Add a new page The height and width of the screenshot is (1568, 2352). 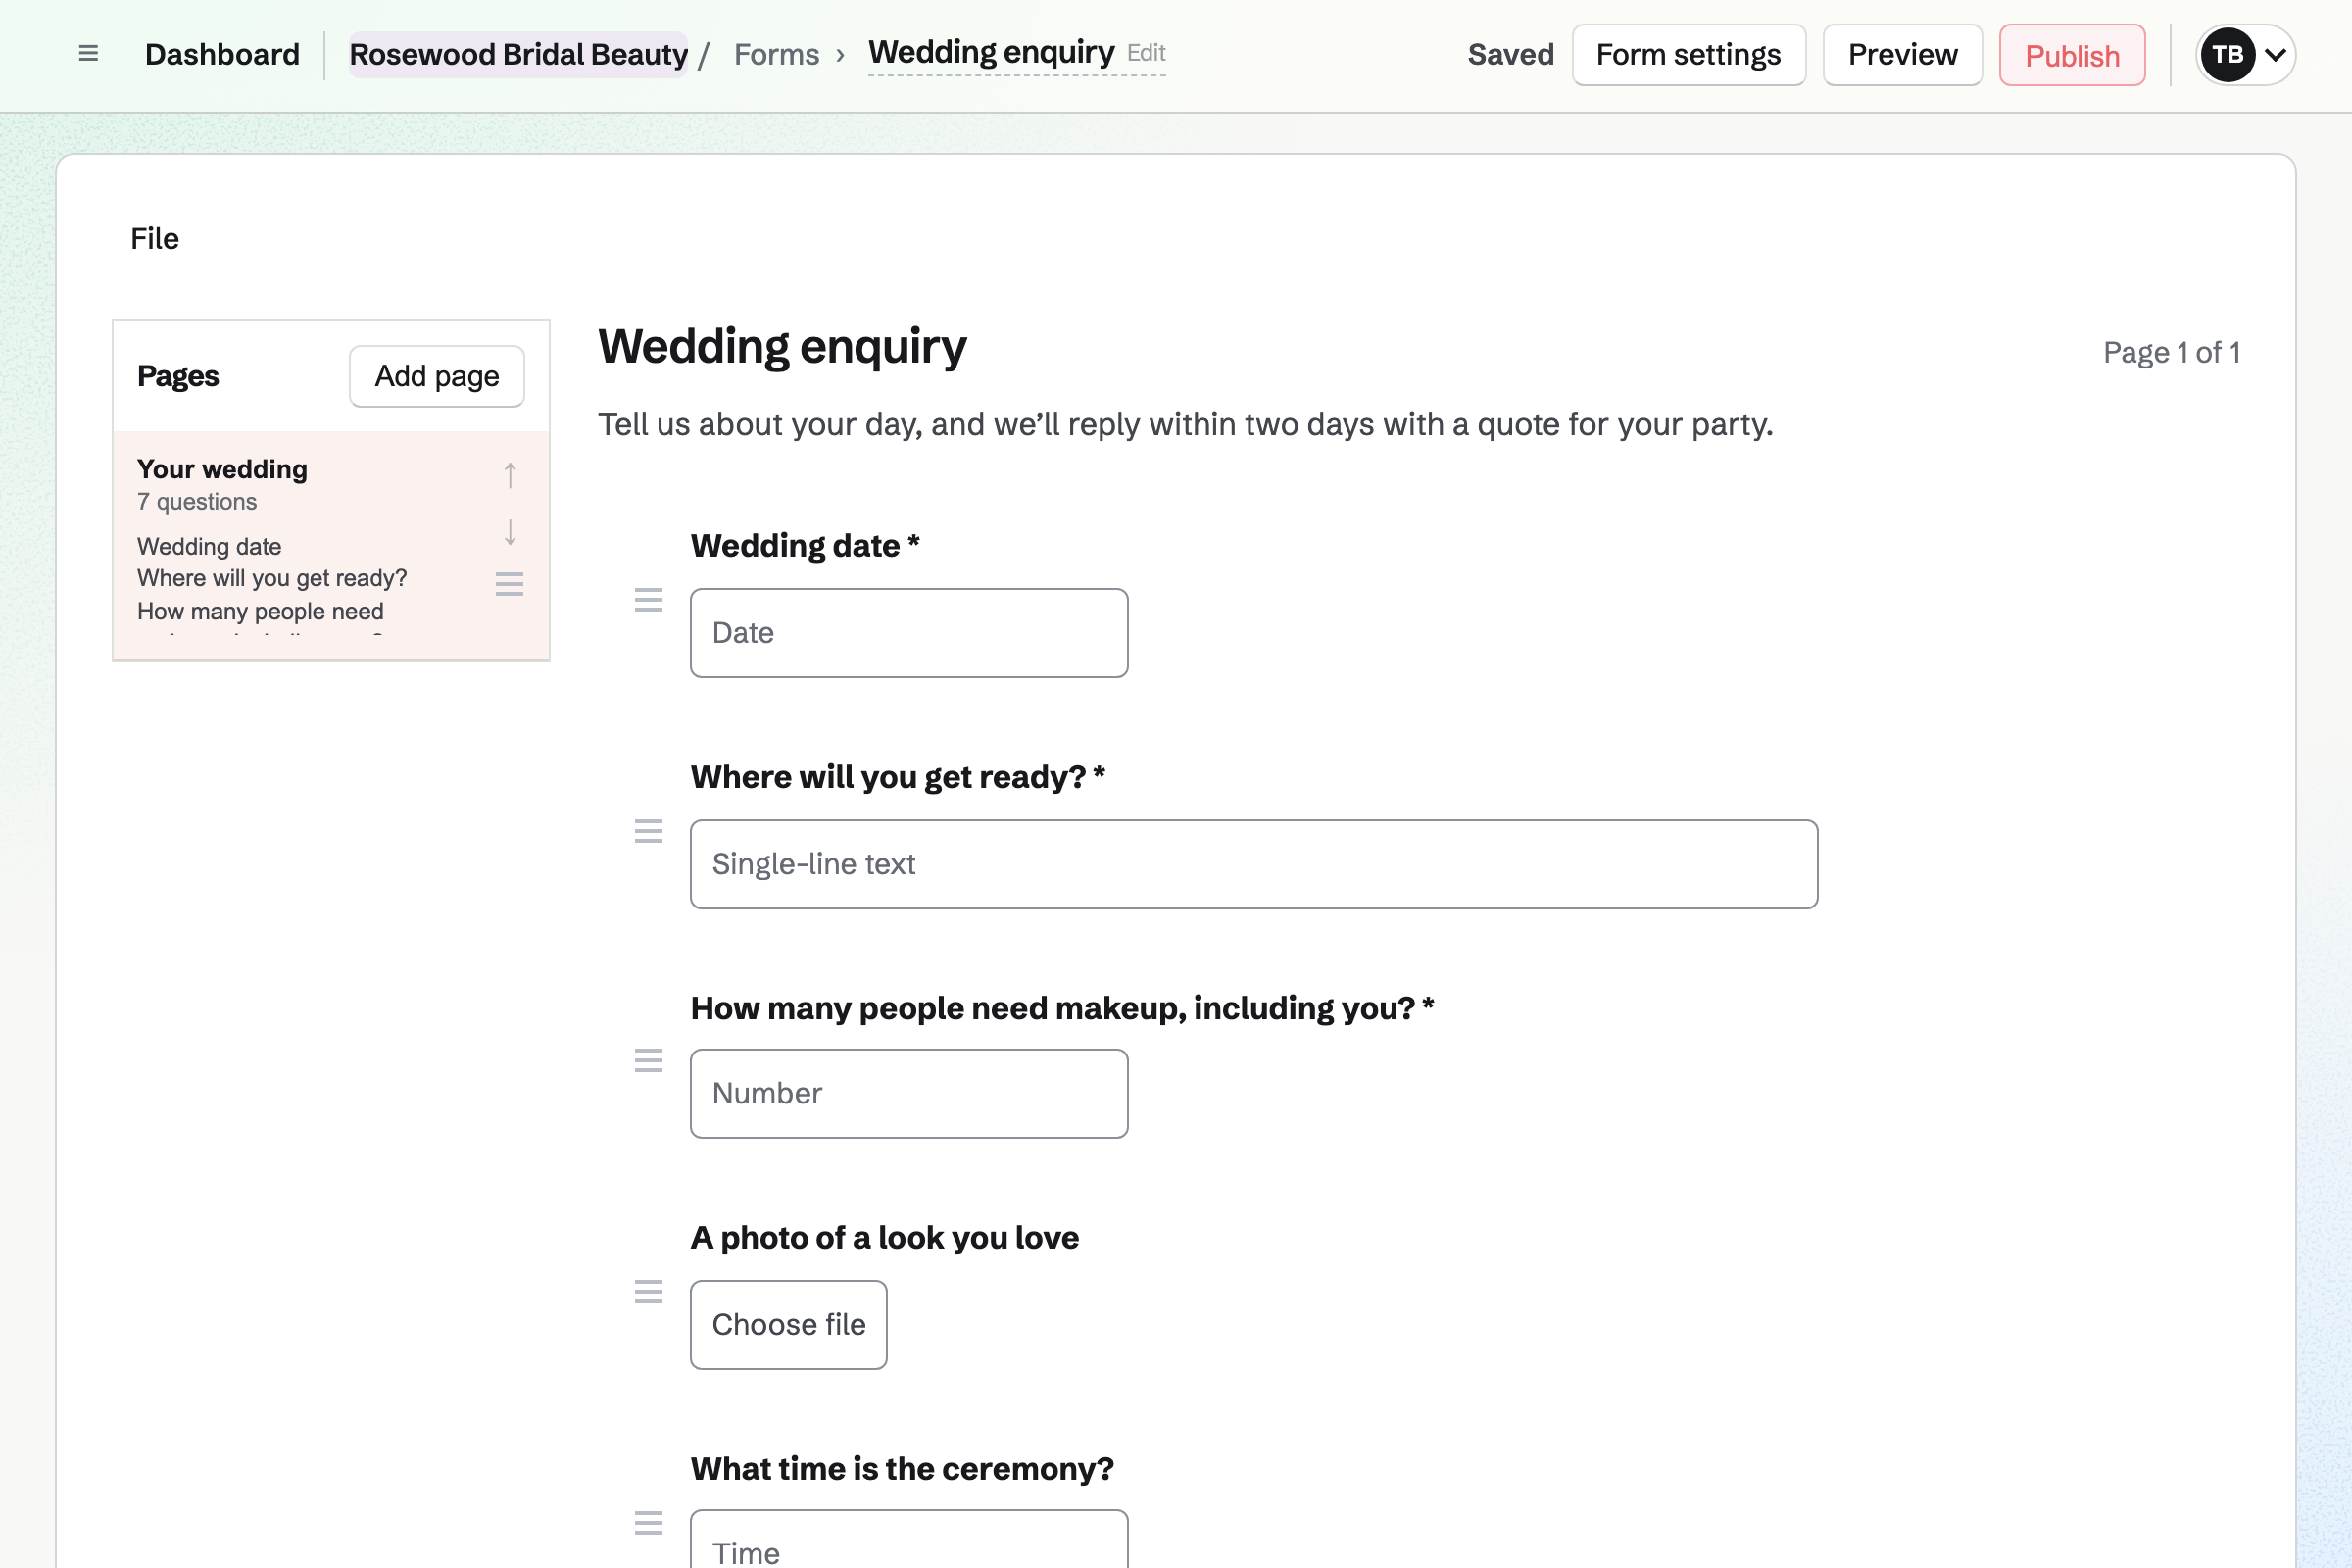437,376
